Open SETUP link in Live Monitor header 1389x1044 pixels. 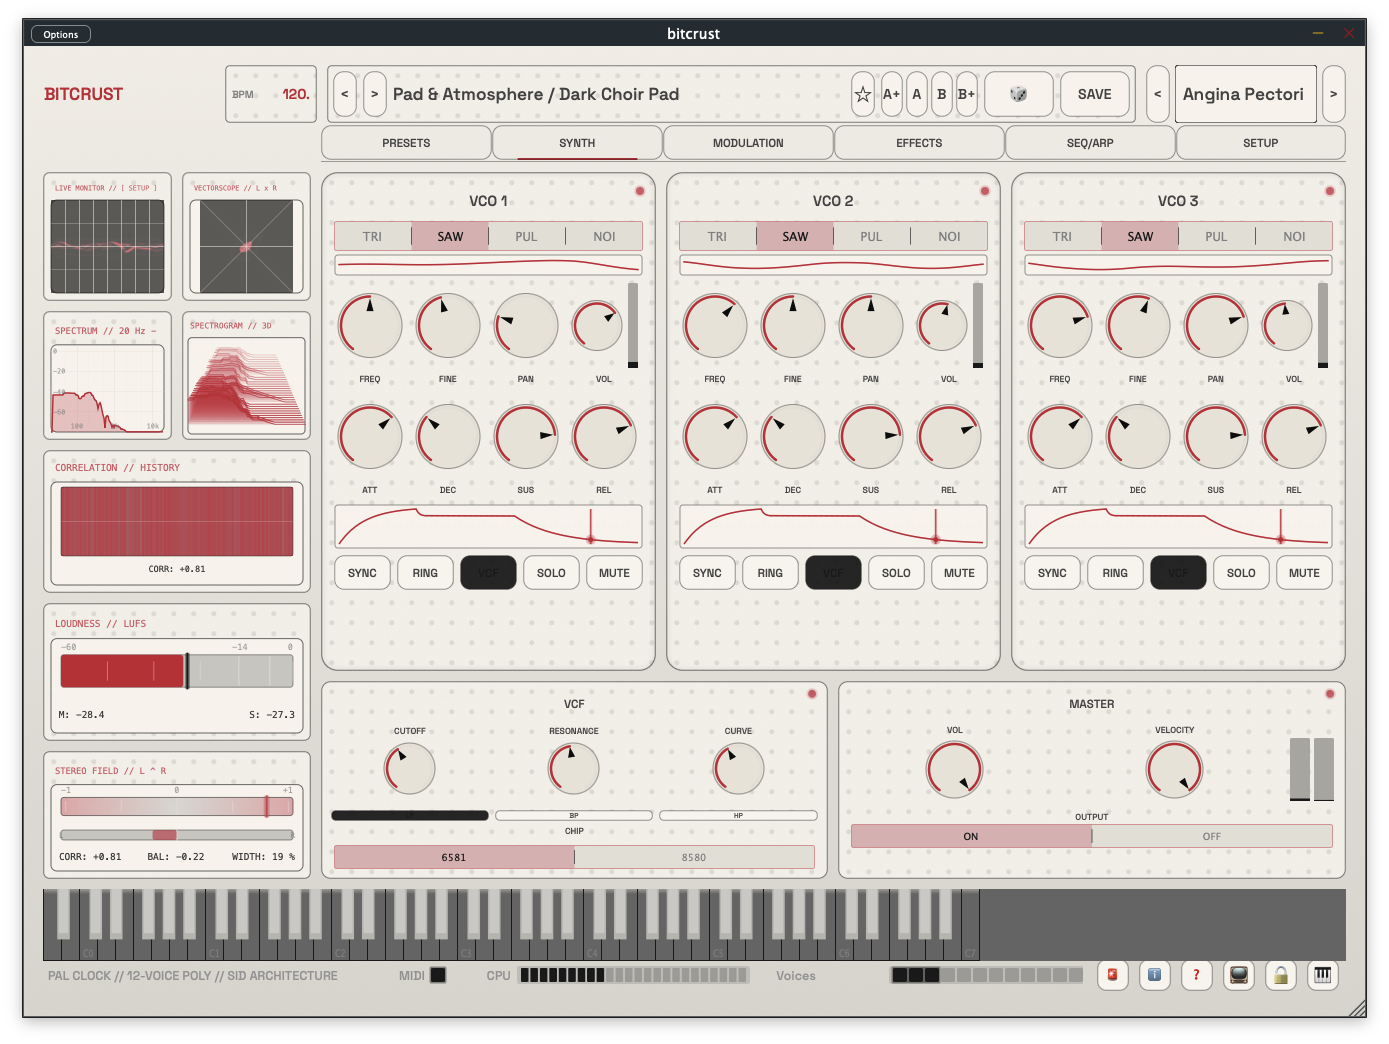point(139,188)
